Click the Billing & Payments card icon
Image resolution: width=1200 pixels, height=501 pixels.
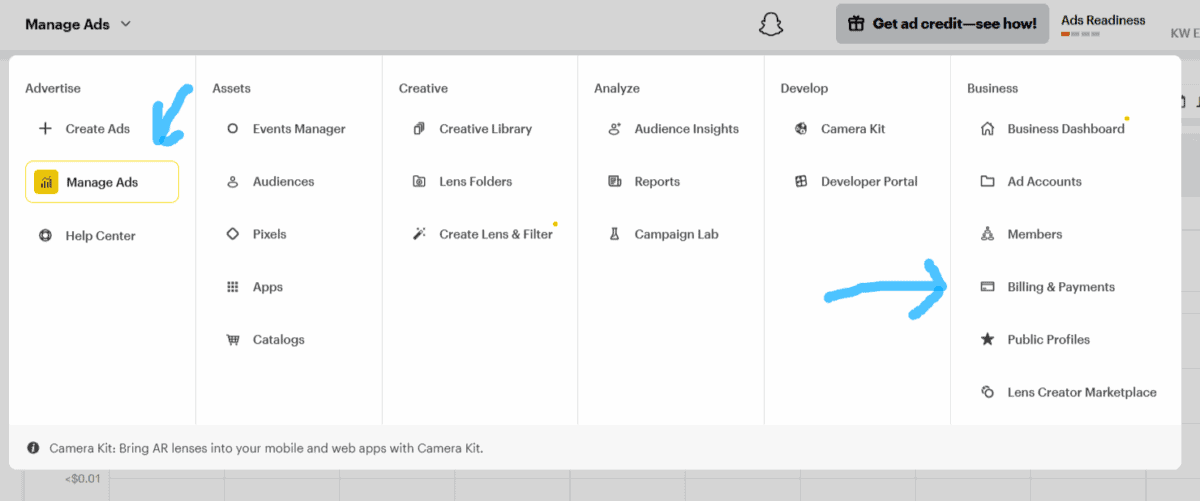tap(987, 287)
